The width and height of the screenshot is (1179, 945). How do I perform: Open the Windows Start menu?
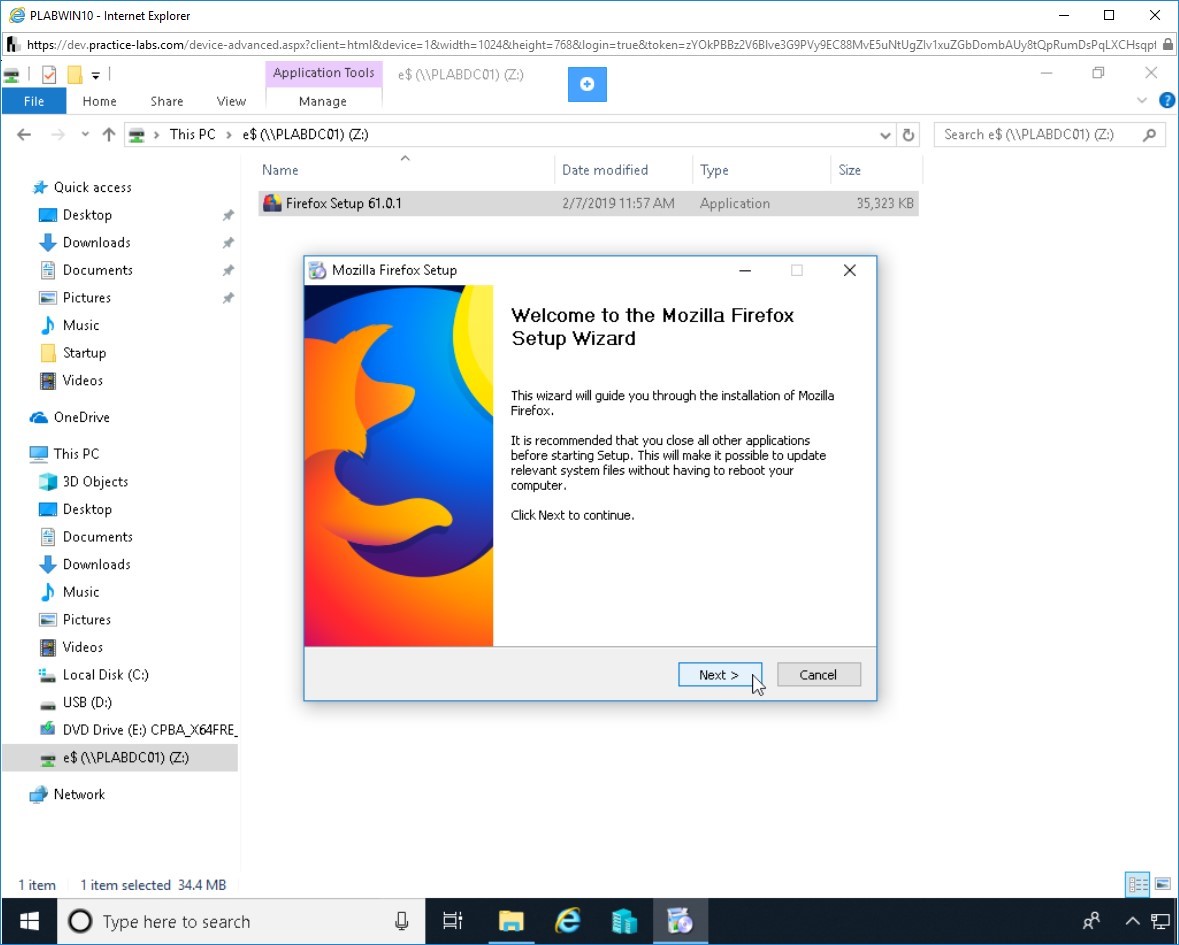coord(29,921)
